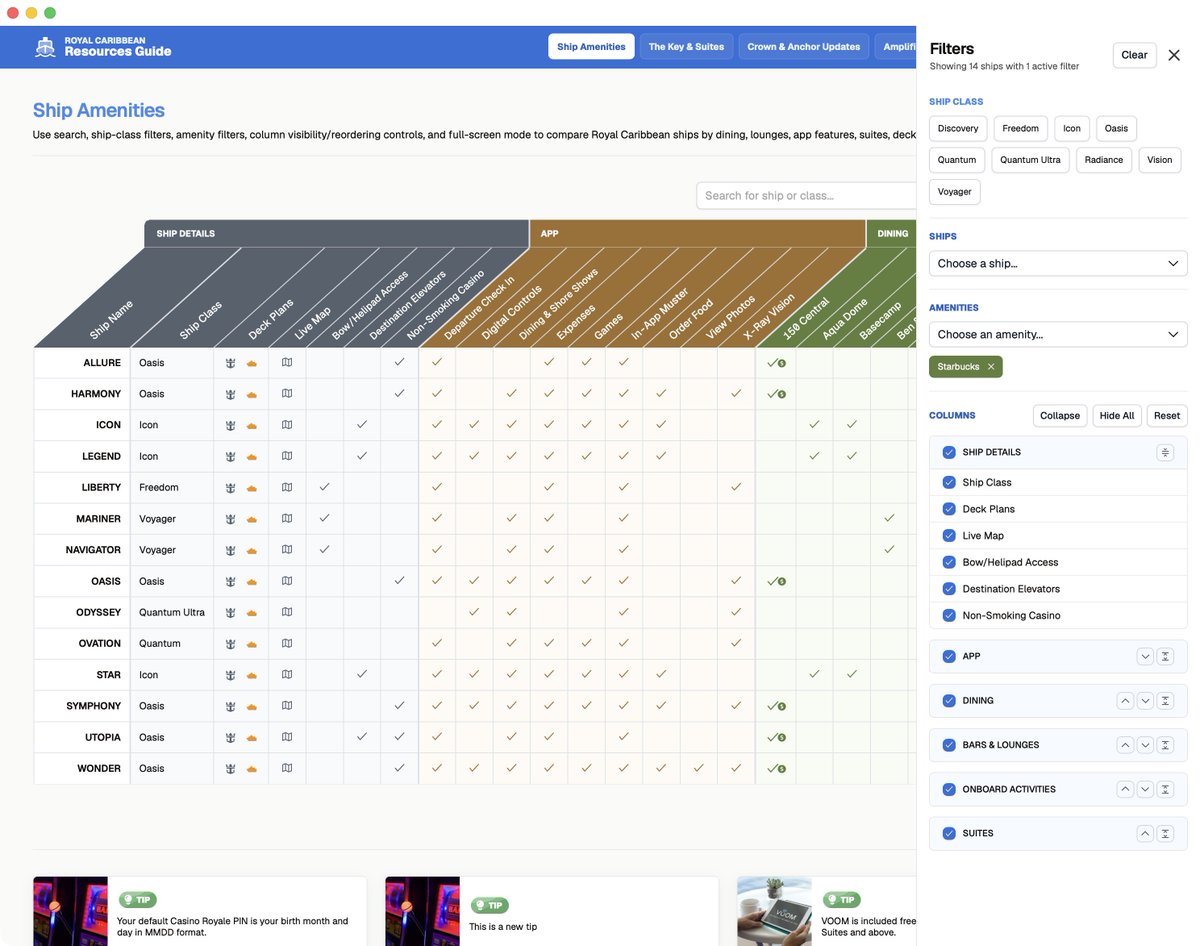The width and height of the screenshot is (1200, 946).
Task: Clear all active filters
Action: (1134, 55)
